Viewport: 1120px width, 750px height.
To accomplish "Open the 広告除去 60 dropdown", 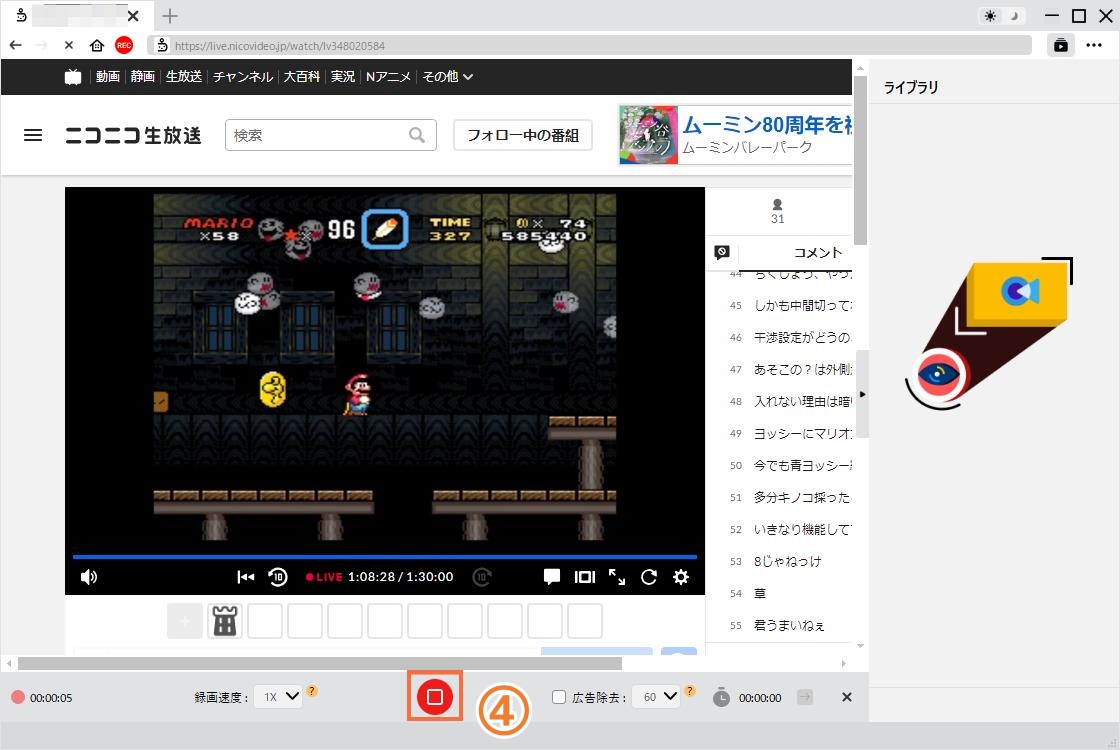I will (x=656, y=696).
